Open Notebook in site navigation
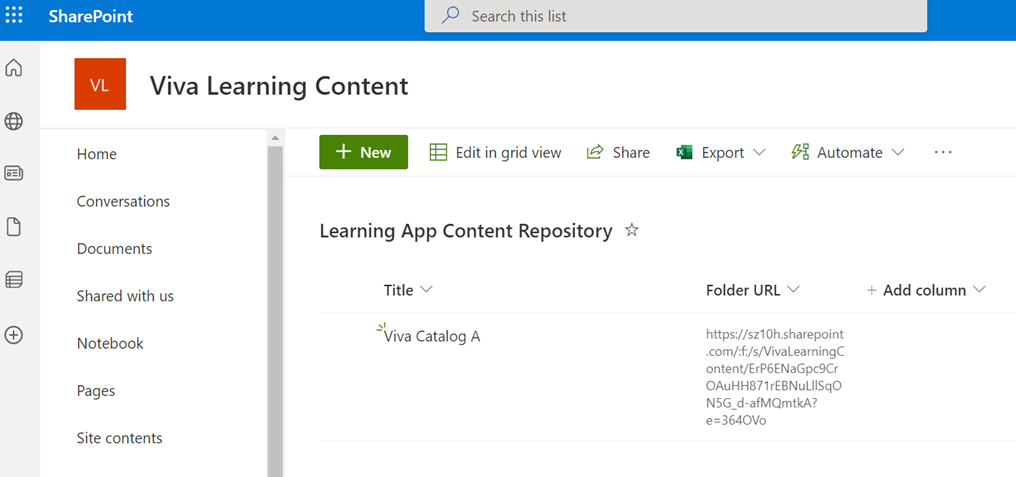 tap(110, 343)
